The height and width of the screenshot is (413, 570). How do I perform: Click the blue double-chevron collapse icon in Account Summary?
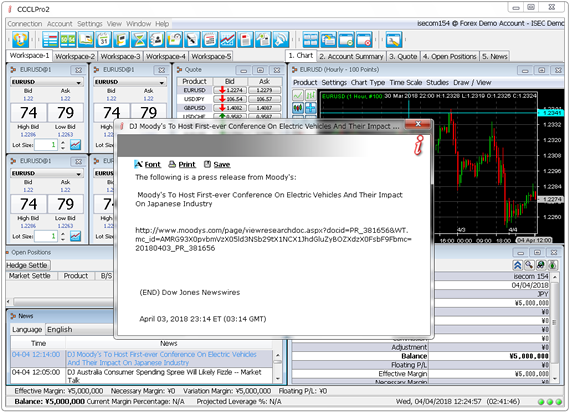(517, 265)
